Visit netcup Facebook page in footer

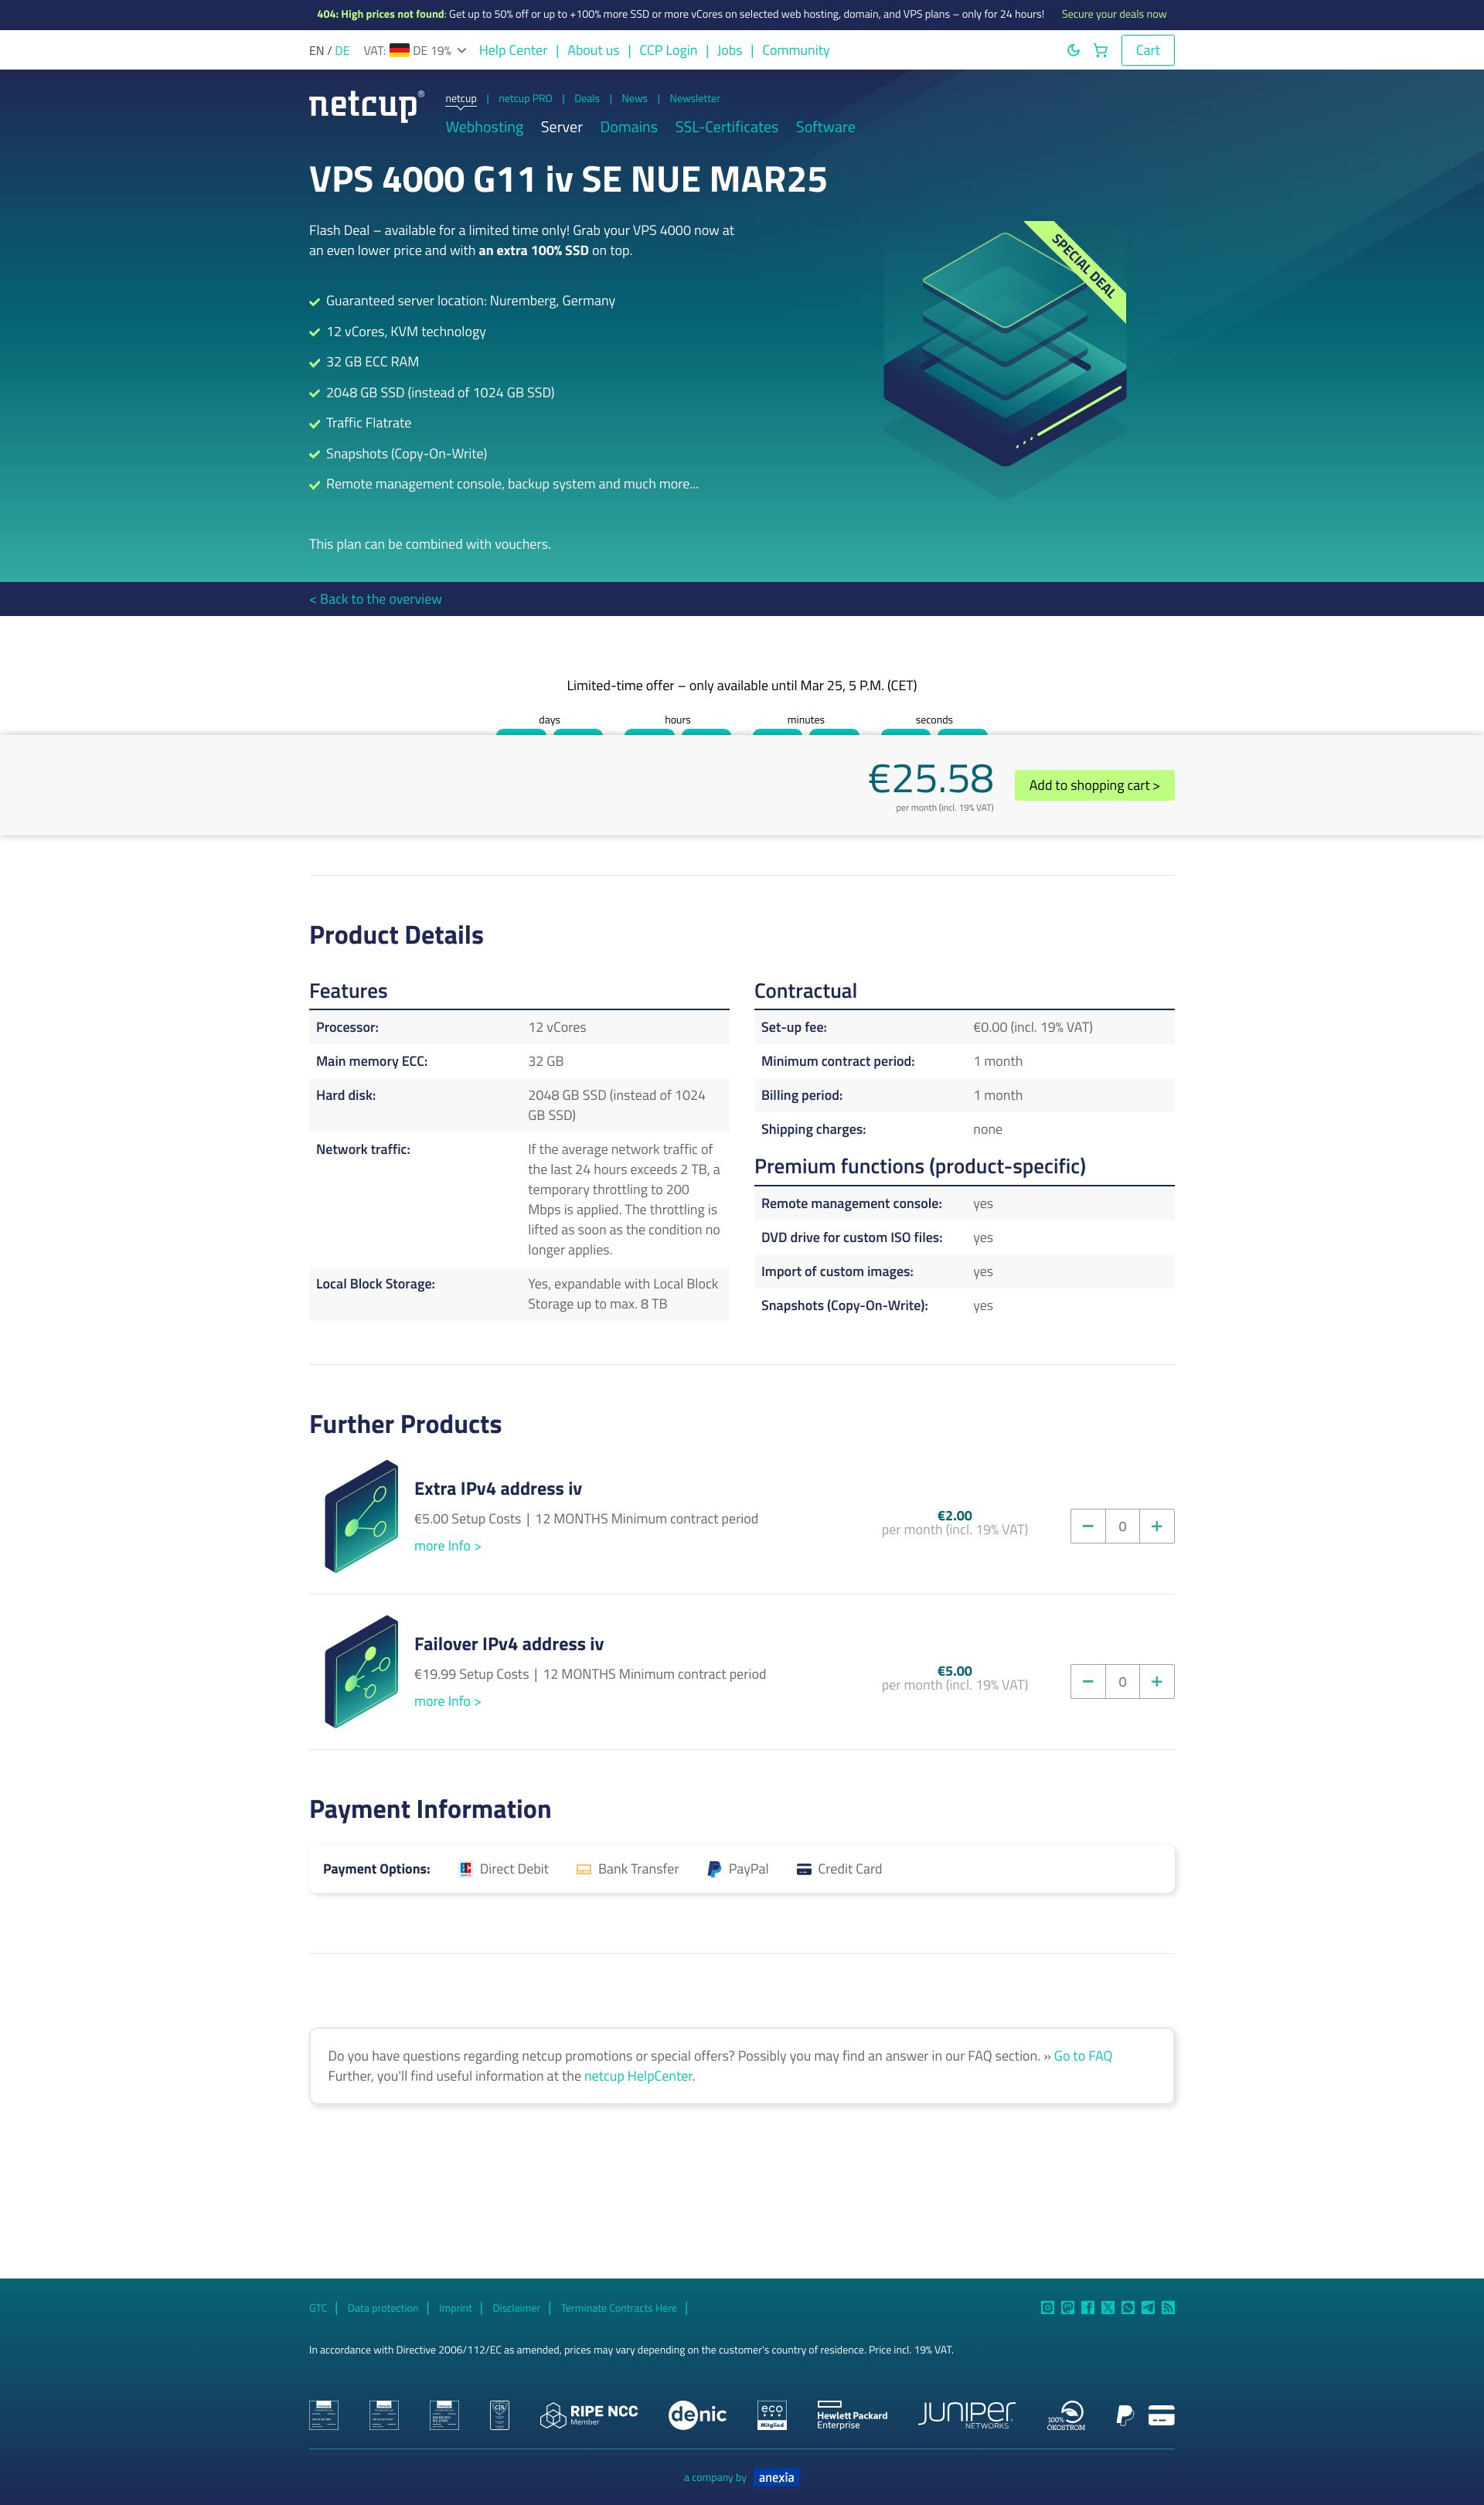[x=1087, y=2307]
